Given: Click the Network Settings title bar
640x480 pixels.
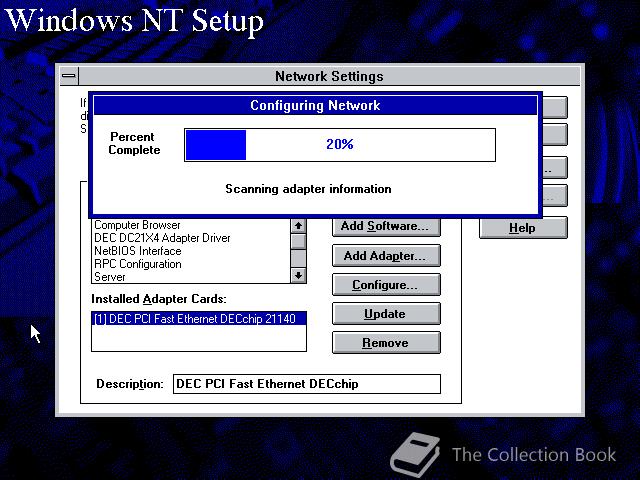Looking at the screenshot, I should (x=329, y=76).
